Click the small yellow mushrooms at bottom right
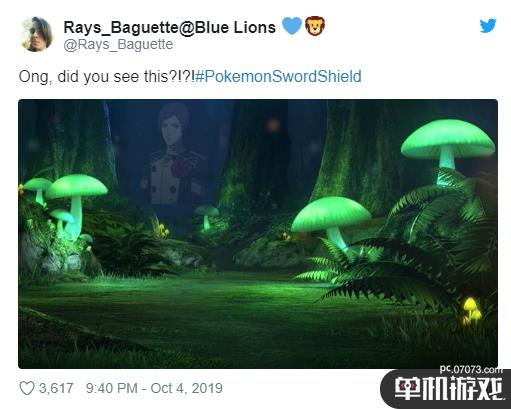511x409 pixels. (472, 311)
